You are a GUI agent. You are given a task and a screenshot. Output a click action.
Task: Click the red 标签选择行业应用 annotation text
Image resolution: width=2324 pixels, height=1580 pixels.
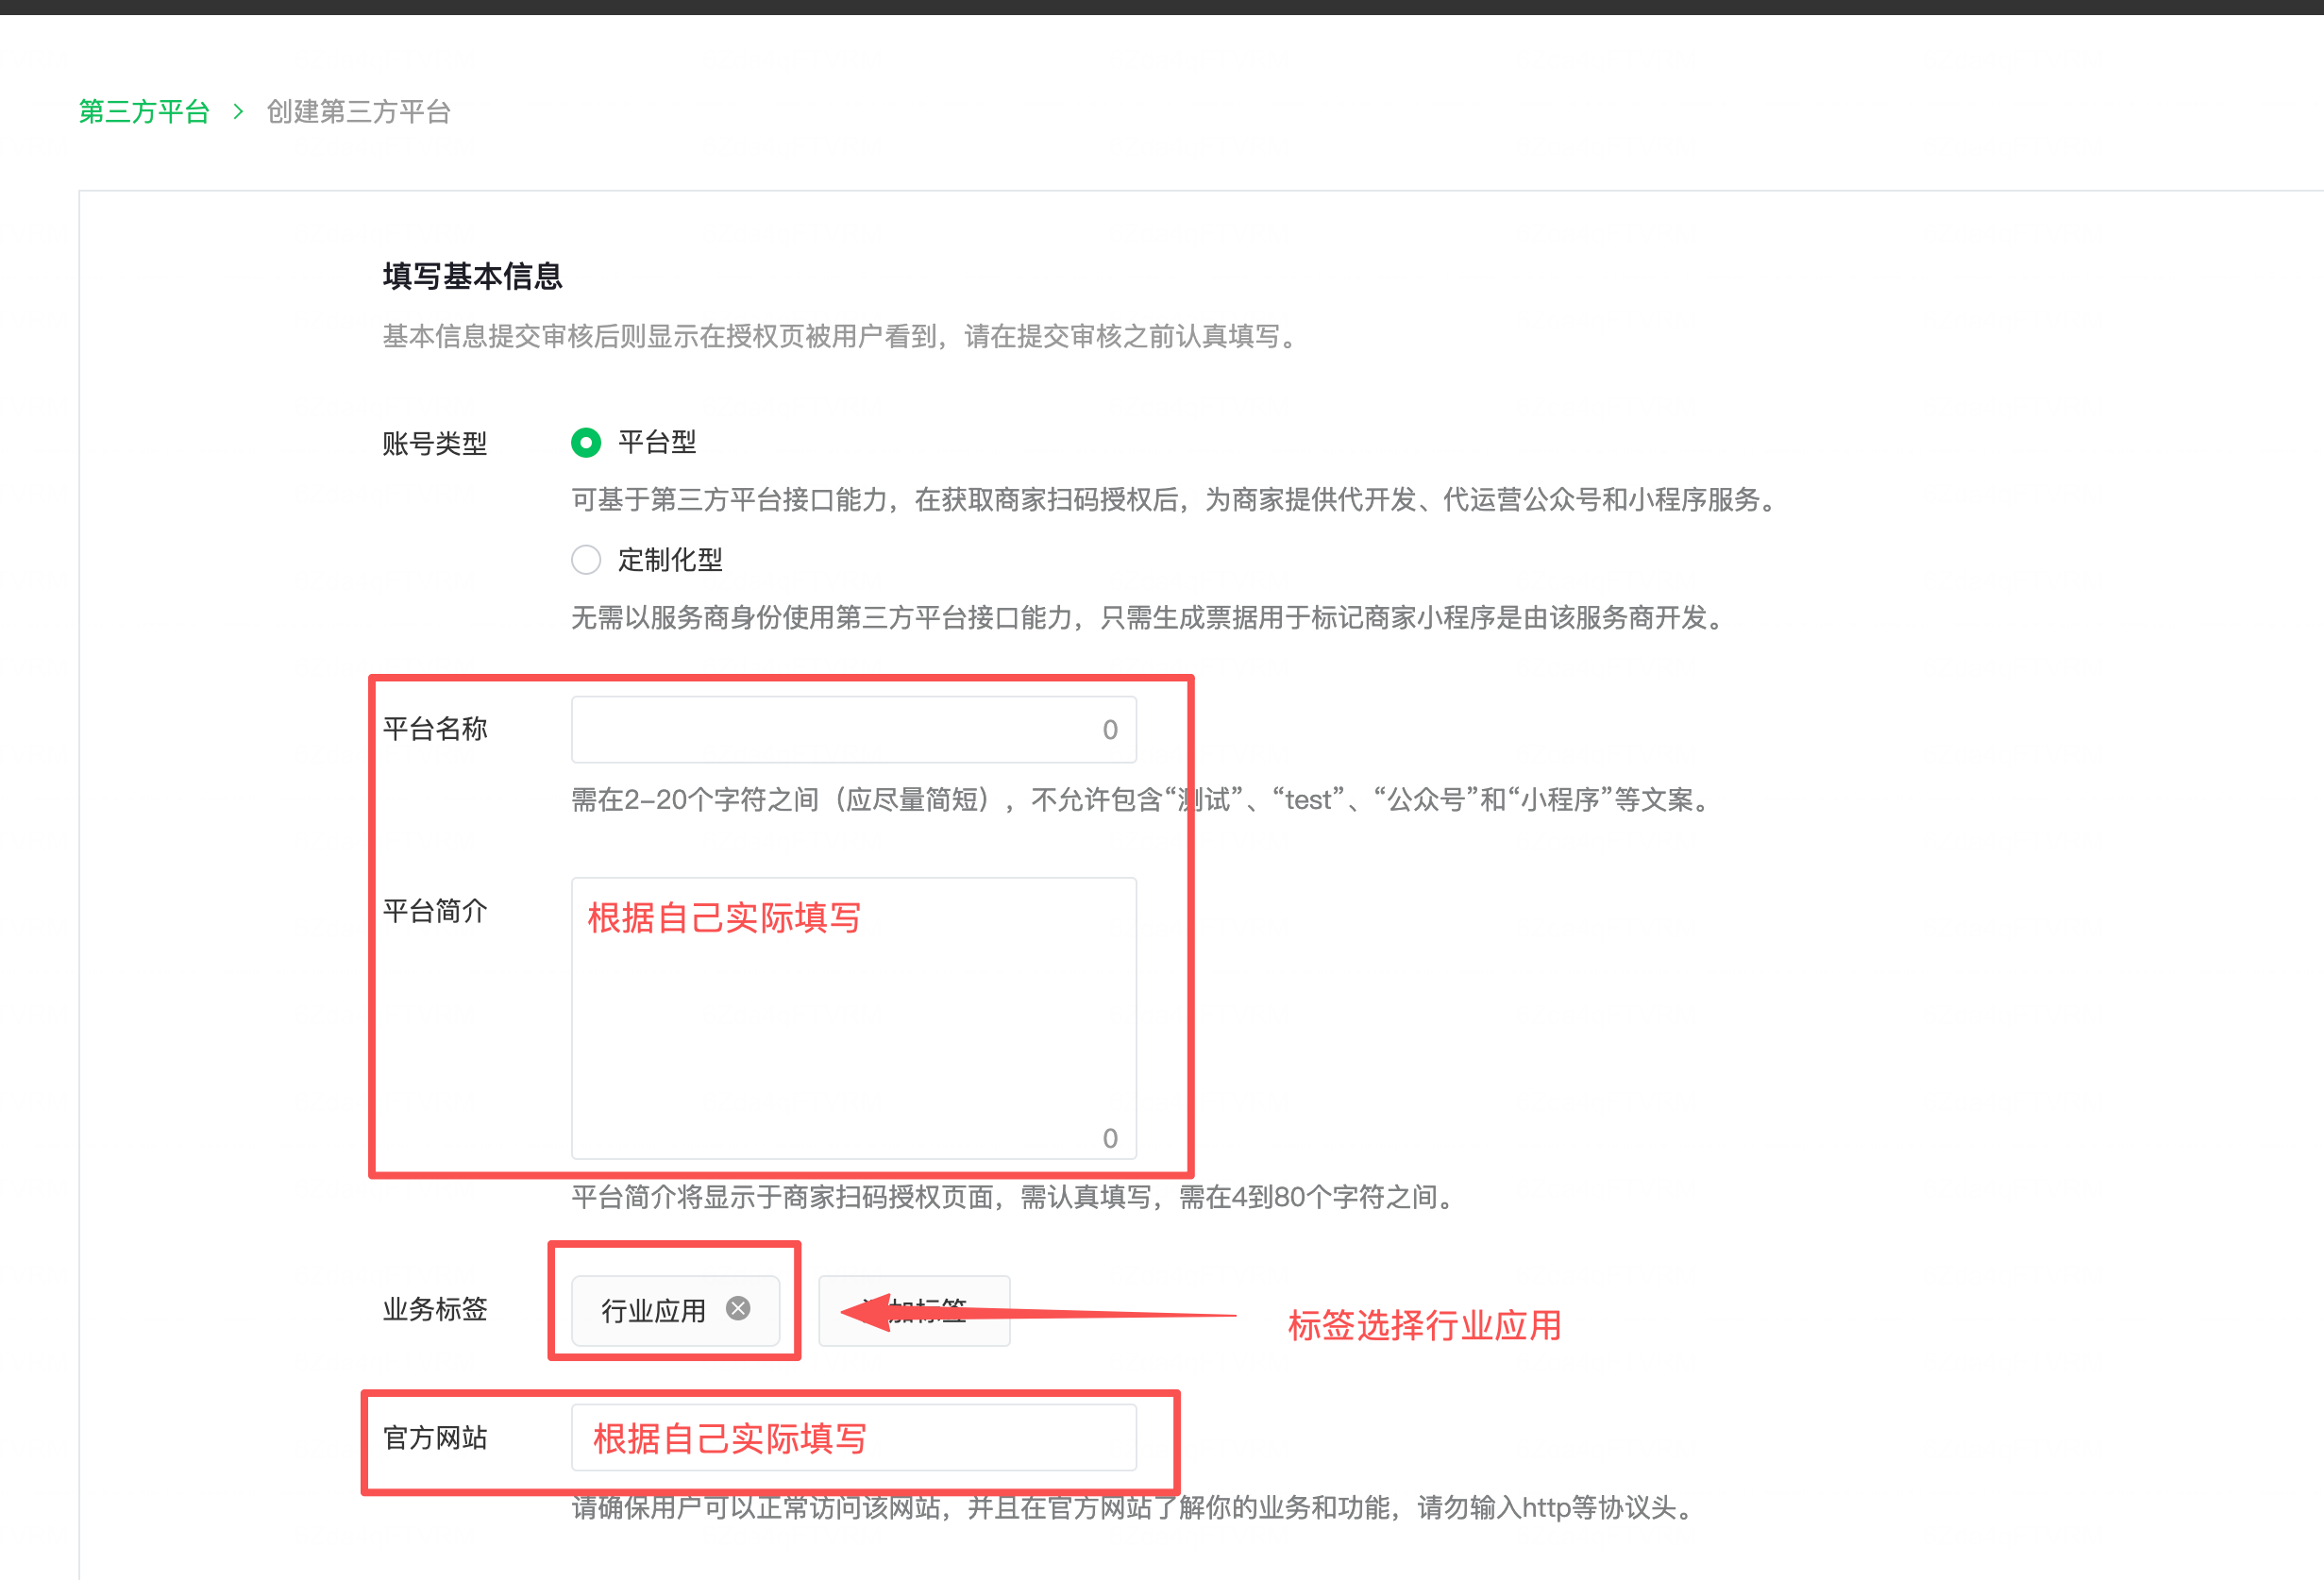coord(1424,1326)
